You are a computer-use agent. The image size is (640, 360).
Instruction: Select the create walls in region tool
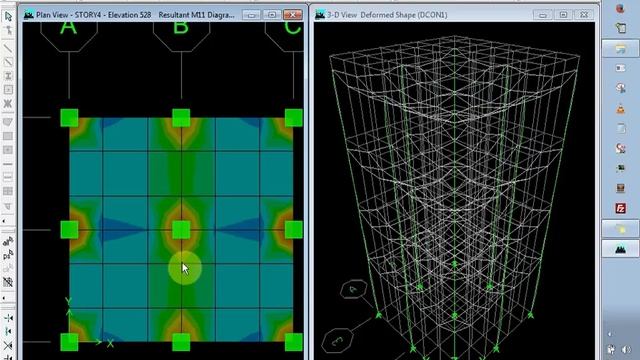click(x=8, y=178)
